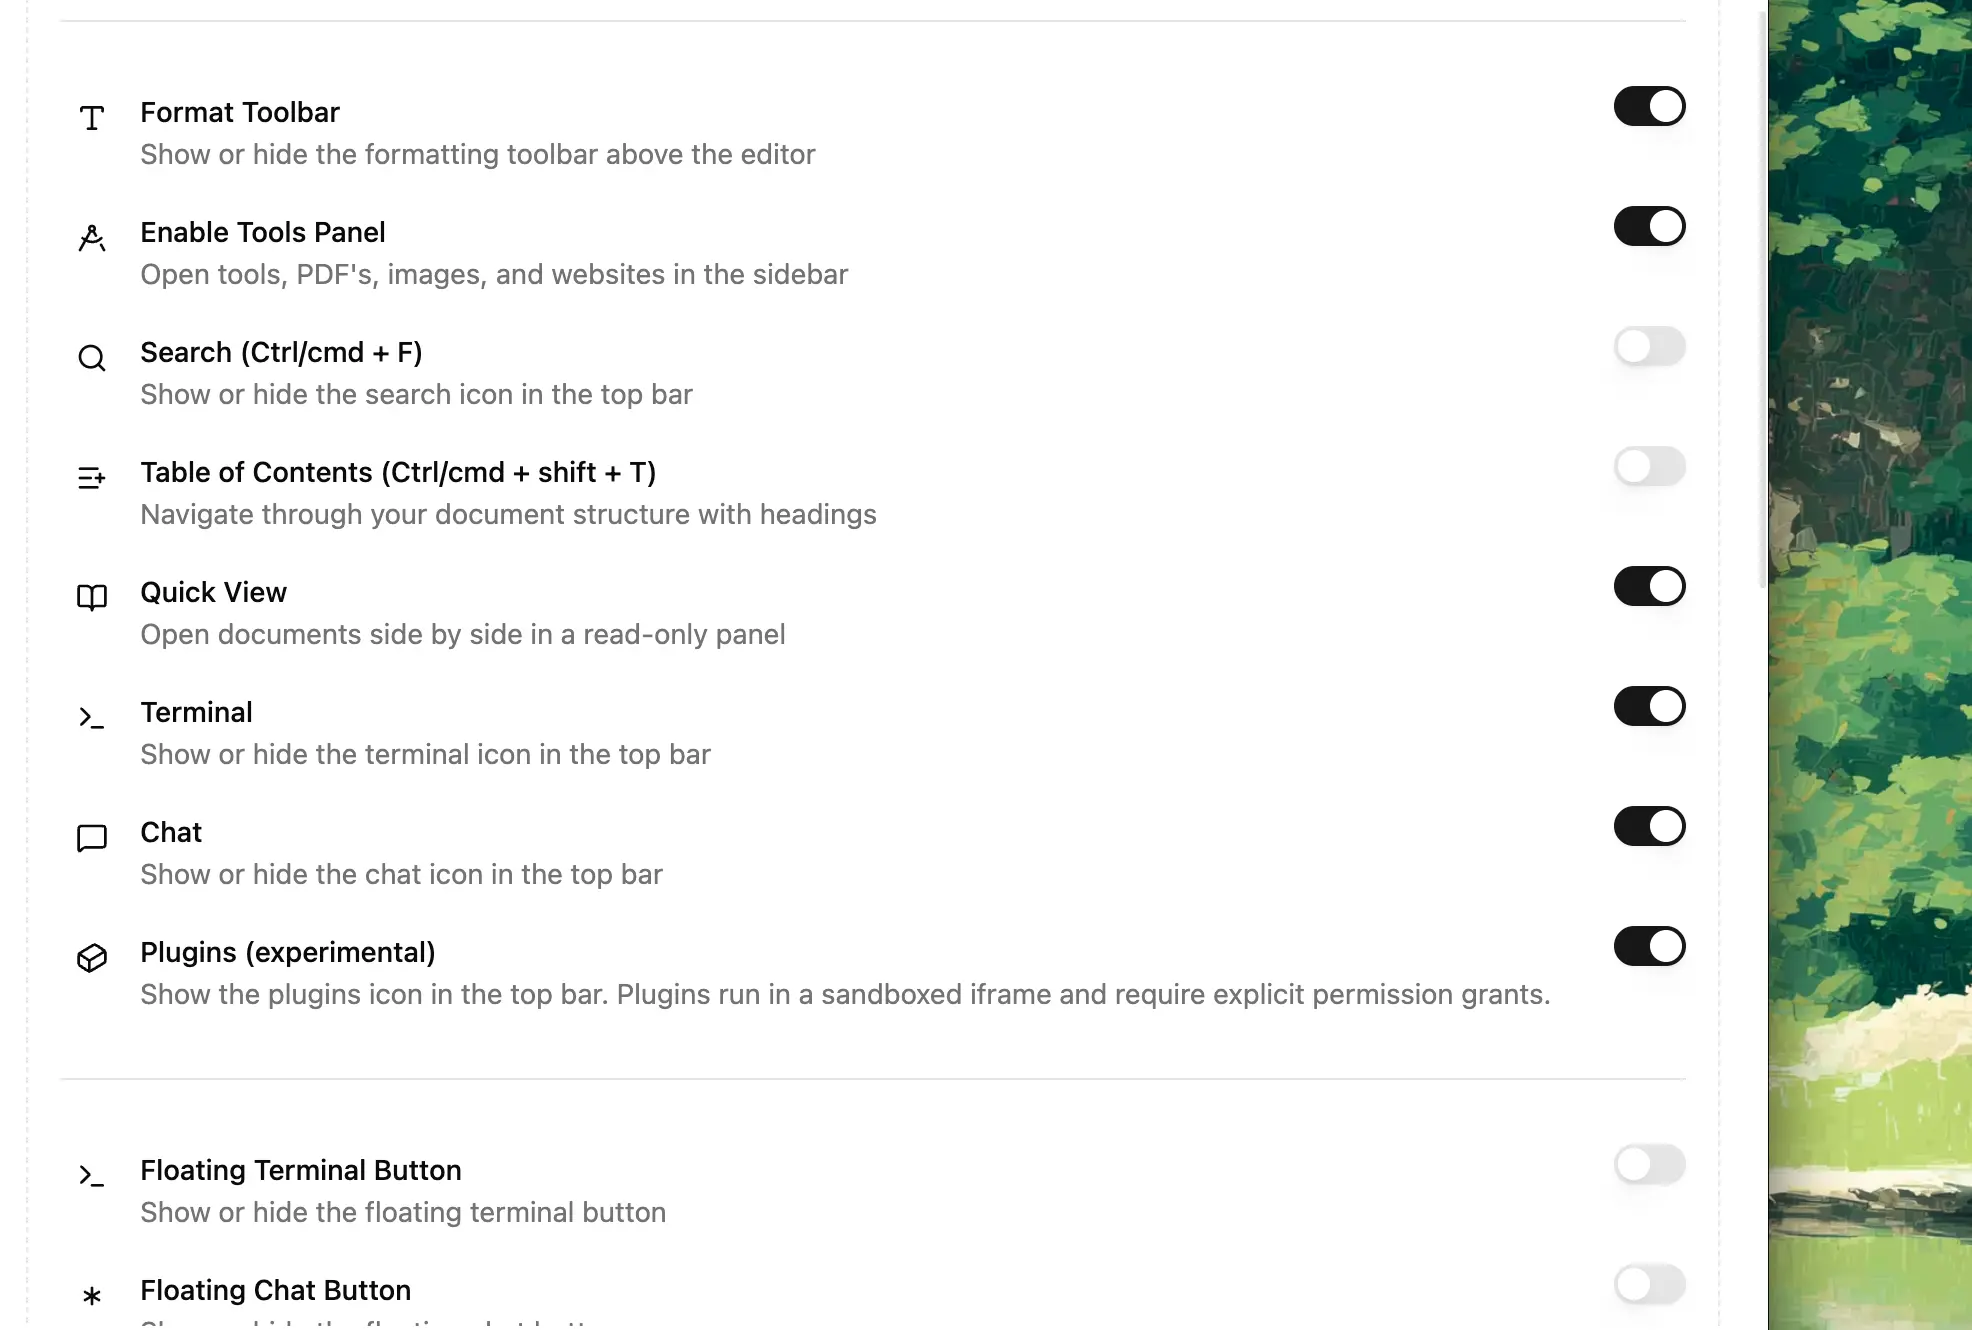The height and width of the screenshot is (1330, 1972).
Task: Click the Floating Chat Button asterisk icon
Action: click(x=92, y=1296)
